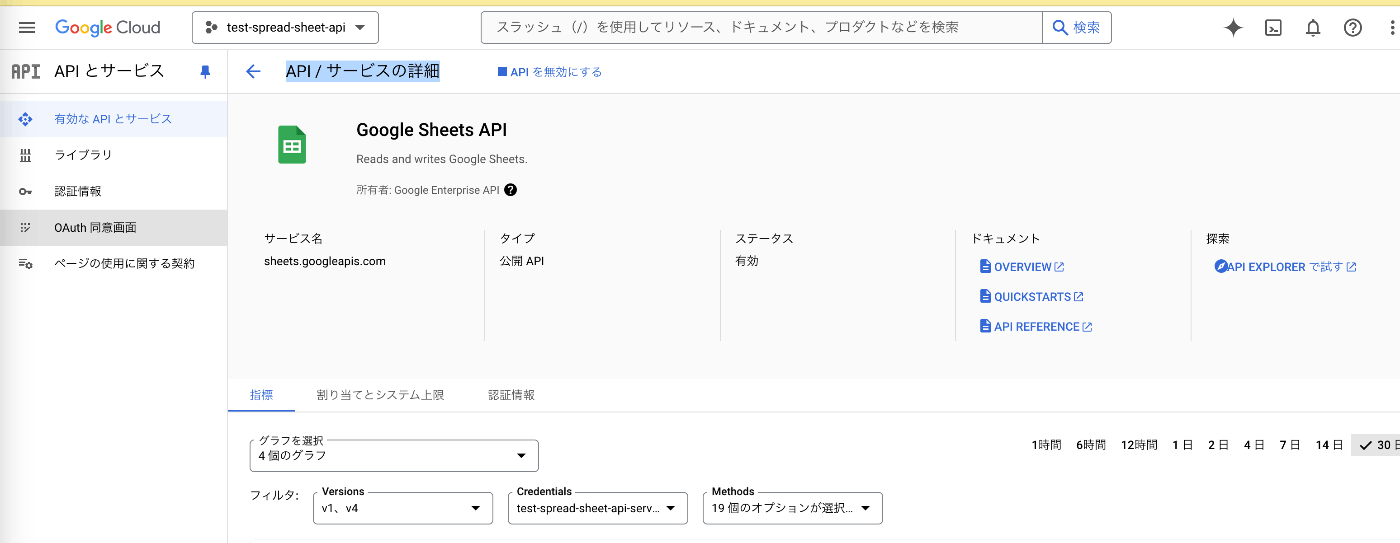Expand the Methods filter dropdown
Image resolution: width=1400 pixels, height=543 pixels.
[x=793, y=508]
